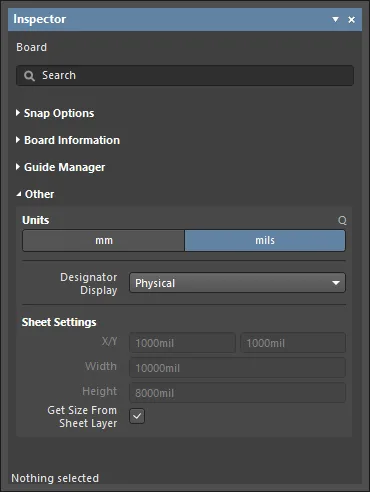Image resolution: width=370 pixels, height=492 pixels.
Task: Uncheck Get Size From Sheet Layer
Action: [x=137, y=416]
